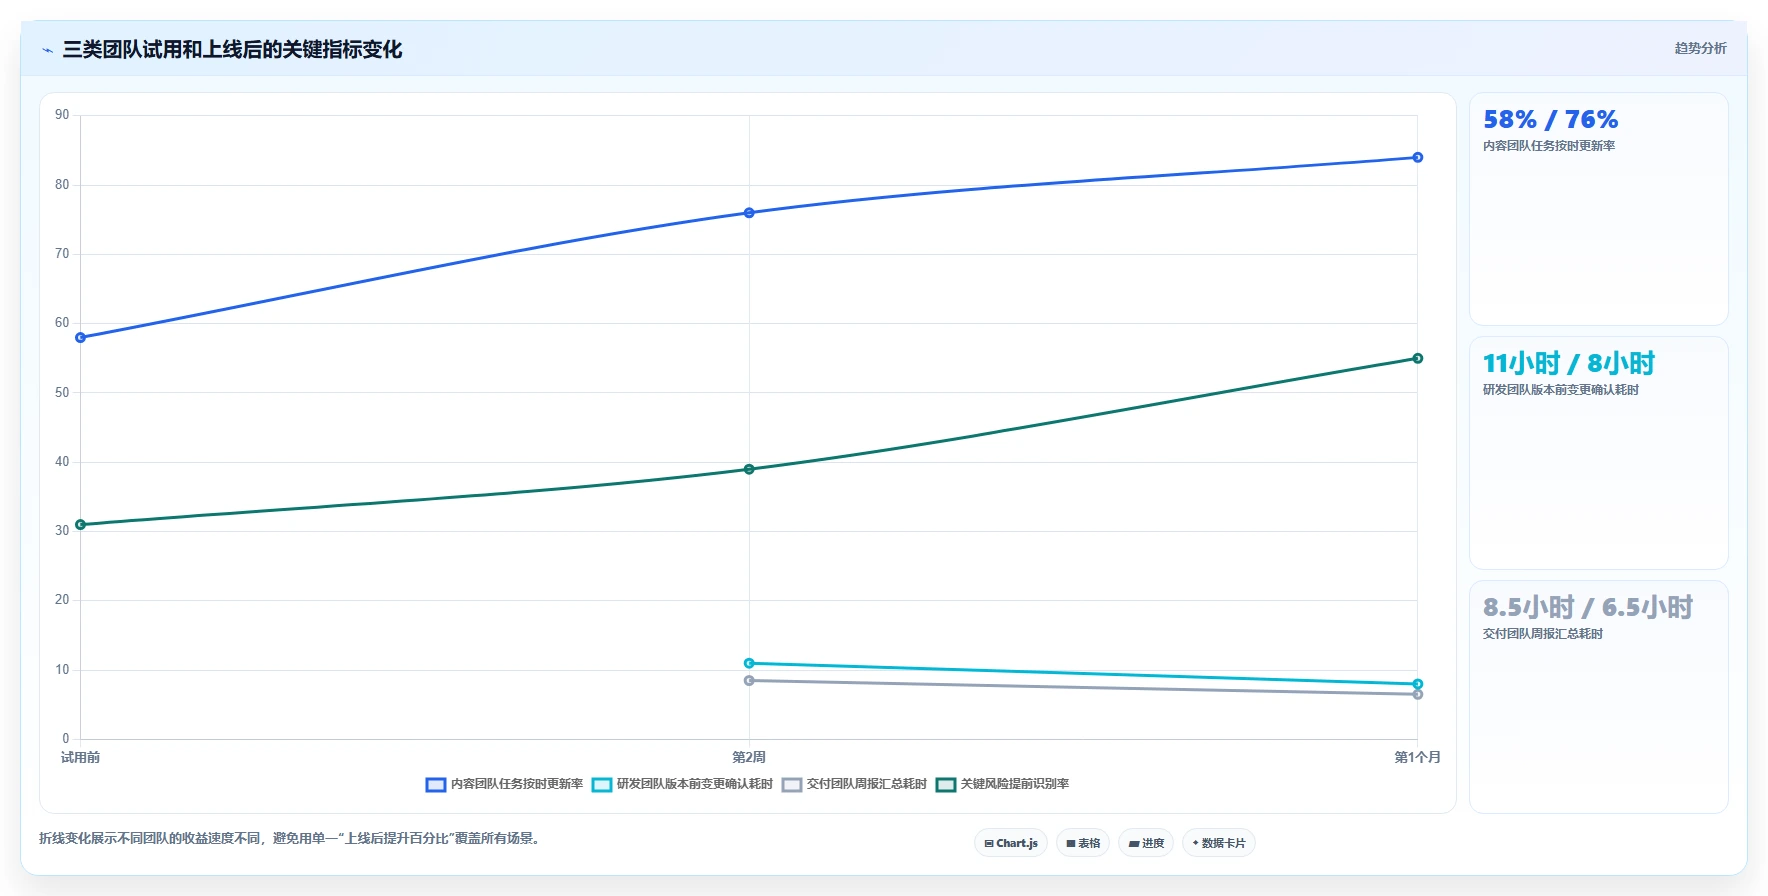Click x-axis label 第2周
This screenshot has width=1768, height=896.
[x=749, y=758]
